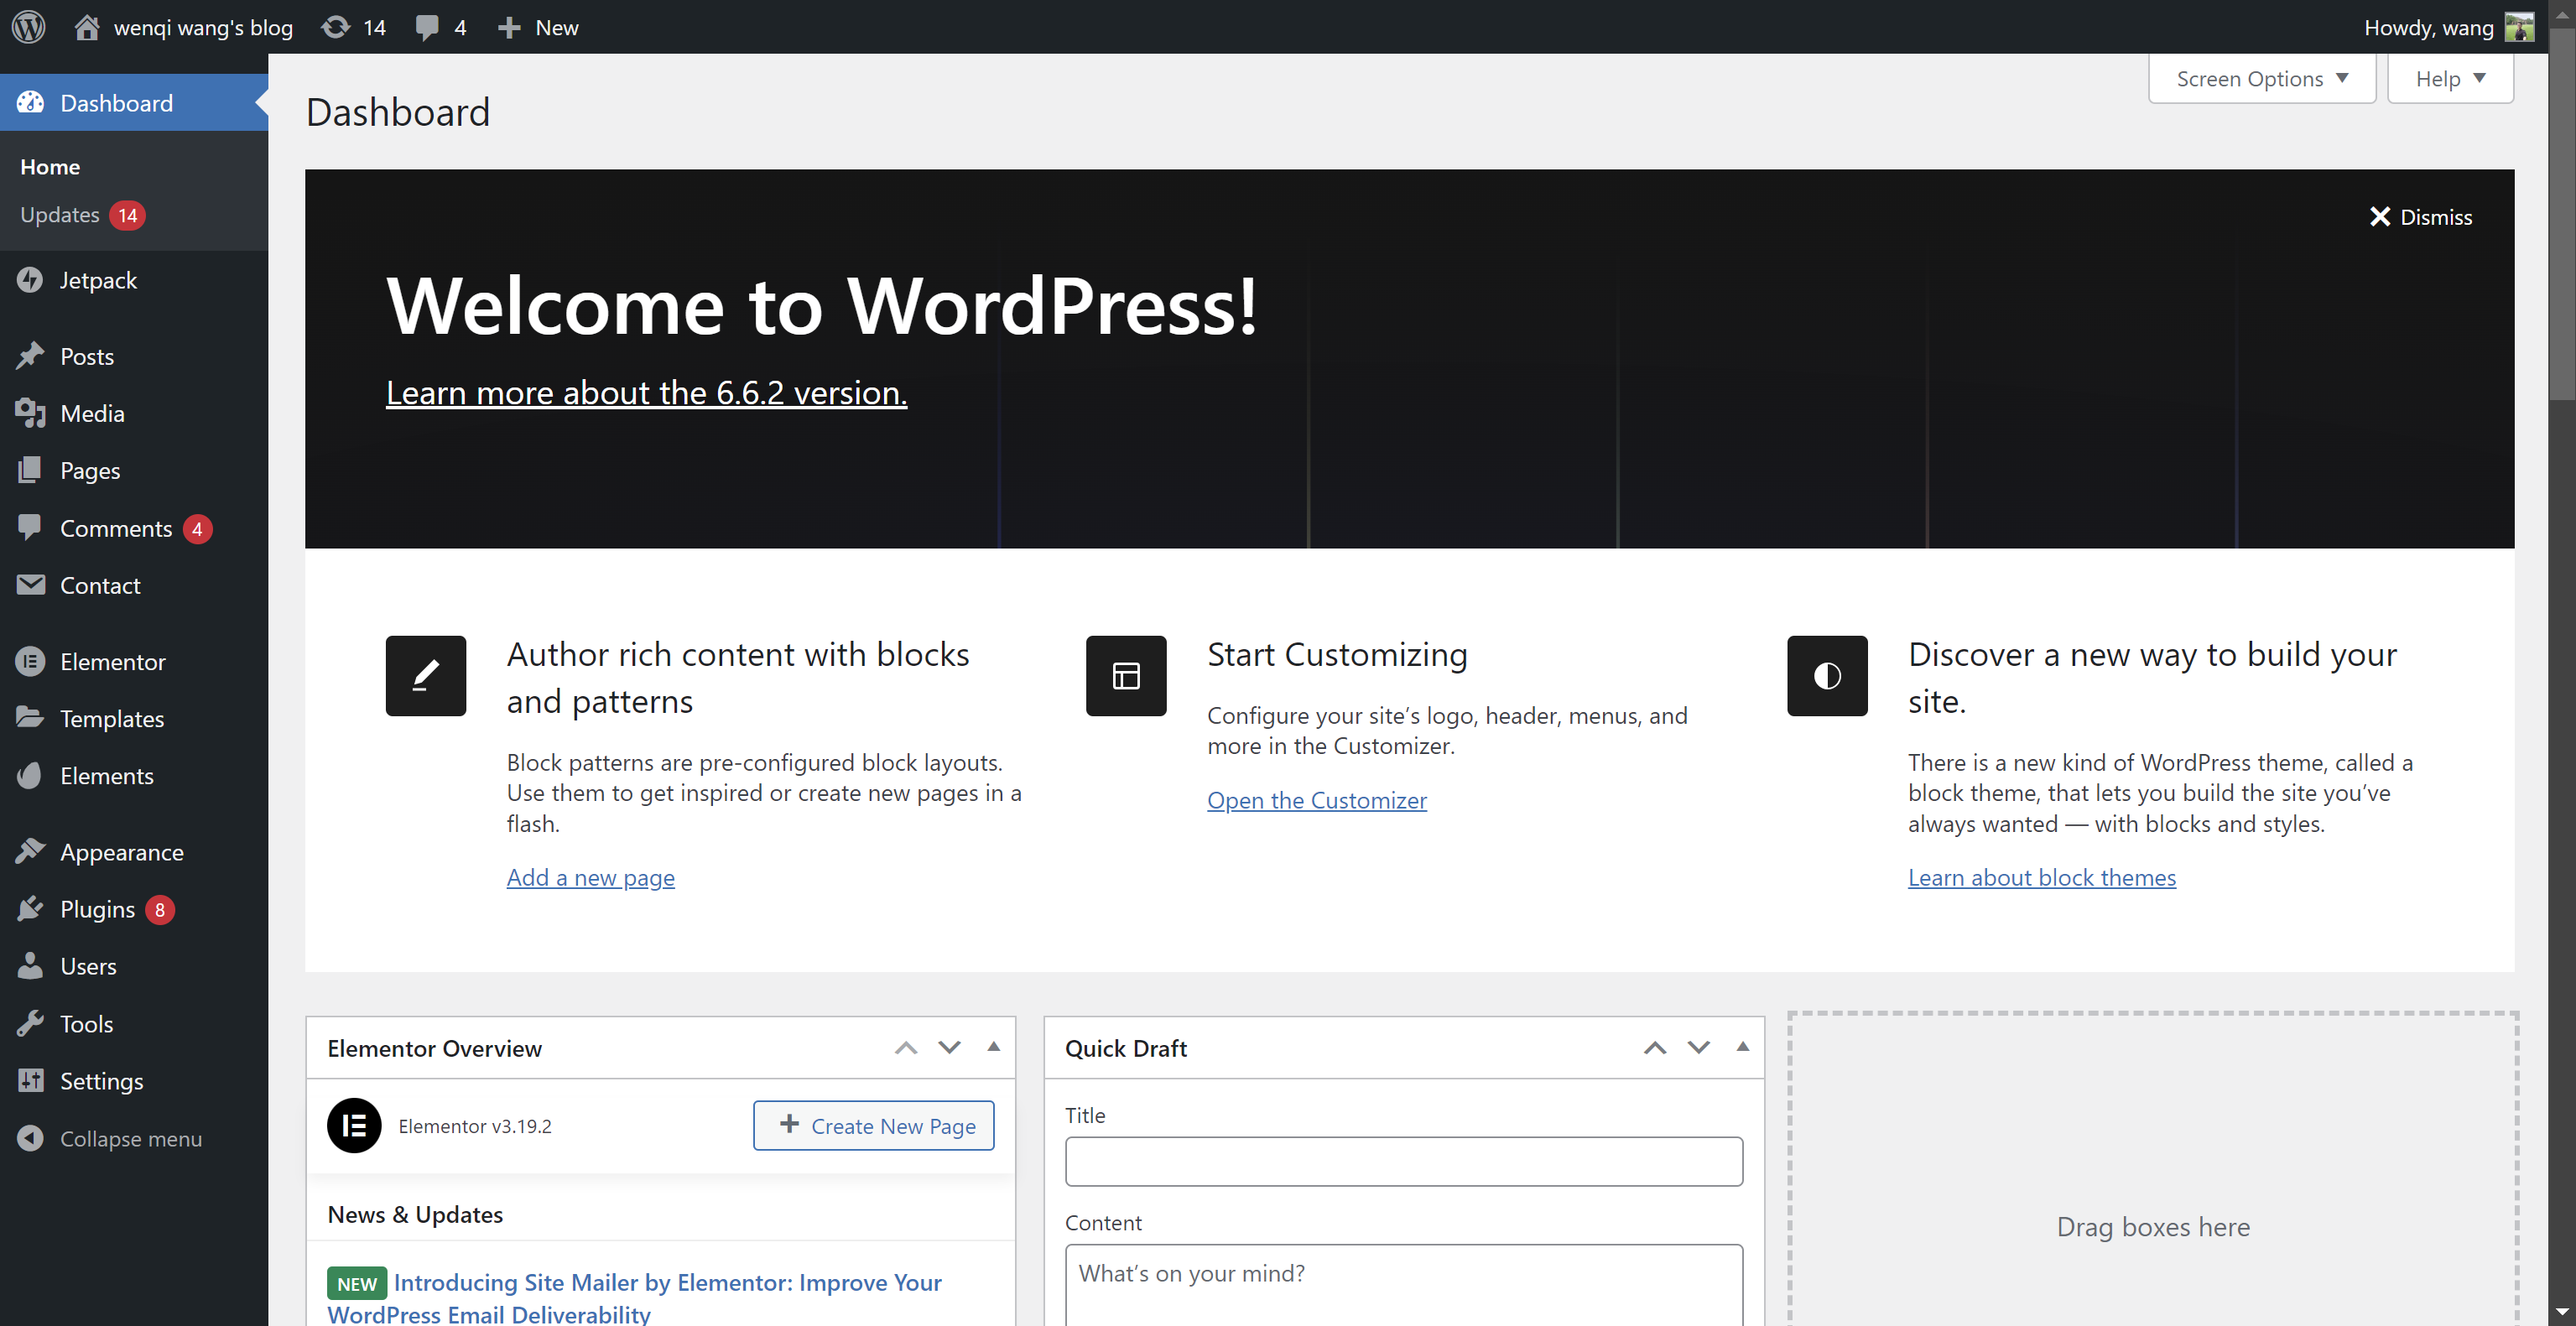Click the Collapse menu label

pos(131,1138)
